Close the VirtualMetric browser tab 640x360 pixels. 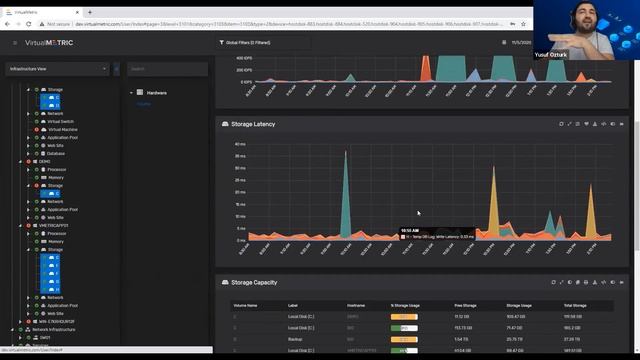(x=78, y=13)
